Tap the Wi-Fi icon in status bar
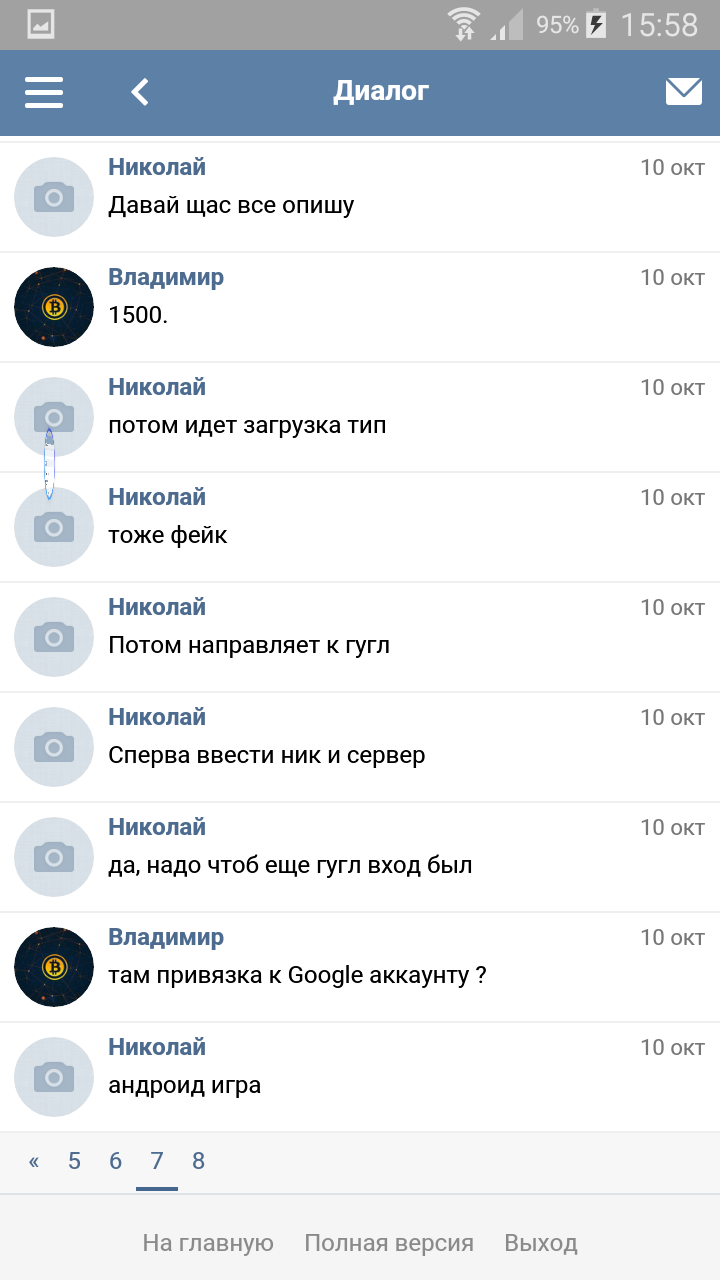The image size is (720, 1280). [x=463, y=24]
